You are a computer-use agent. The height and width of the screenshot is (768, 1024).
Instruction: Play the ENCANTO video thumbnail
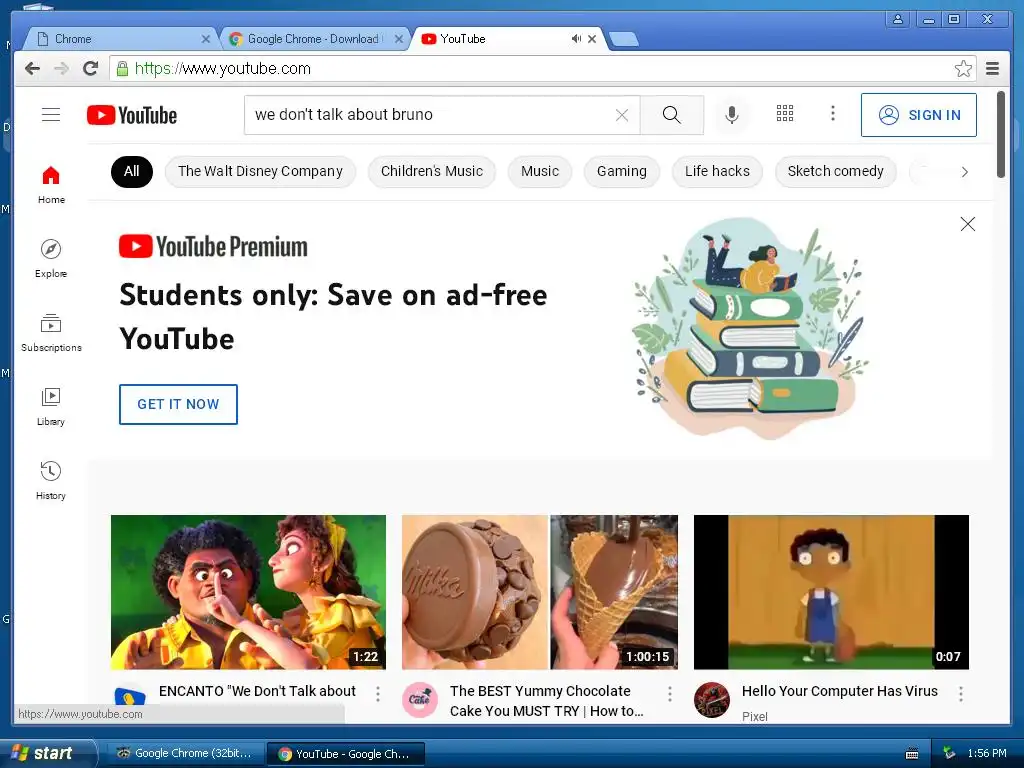point(248,592)
